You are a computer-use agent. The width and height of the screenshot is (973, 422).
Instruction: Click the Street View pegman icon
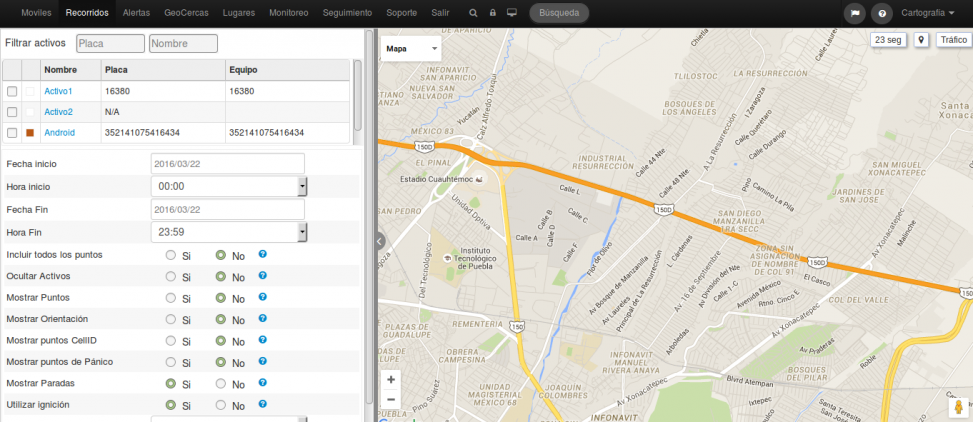tap(958, 408)
